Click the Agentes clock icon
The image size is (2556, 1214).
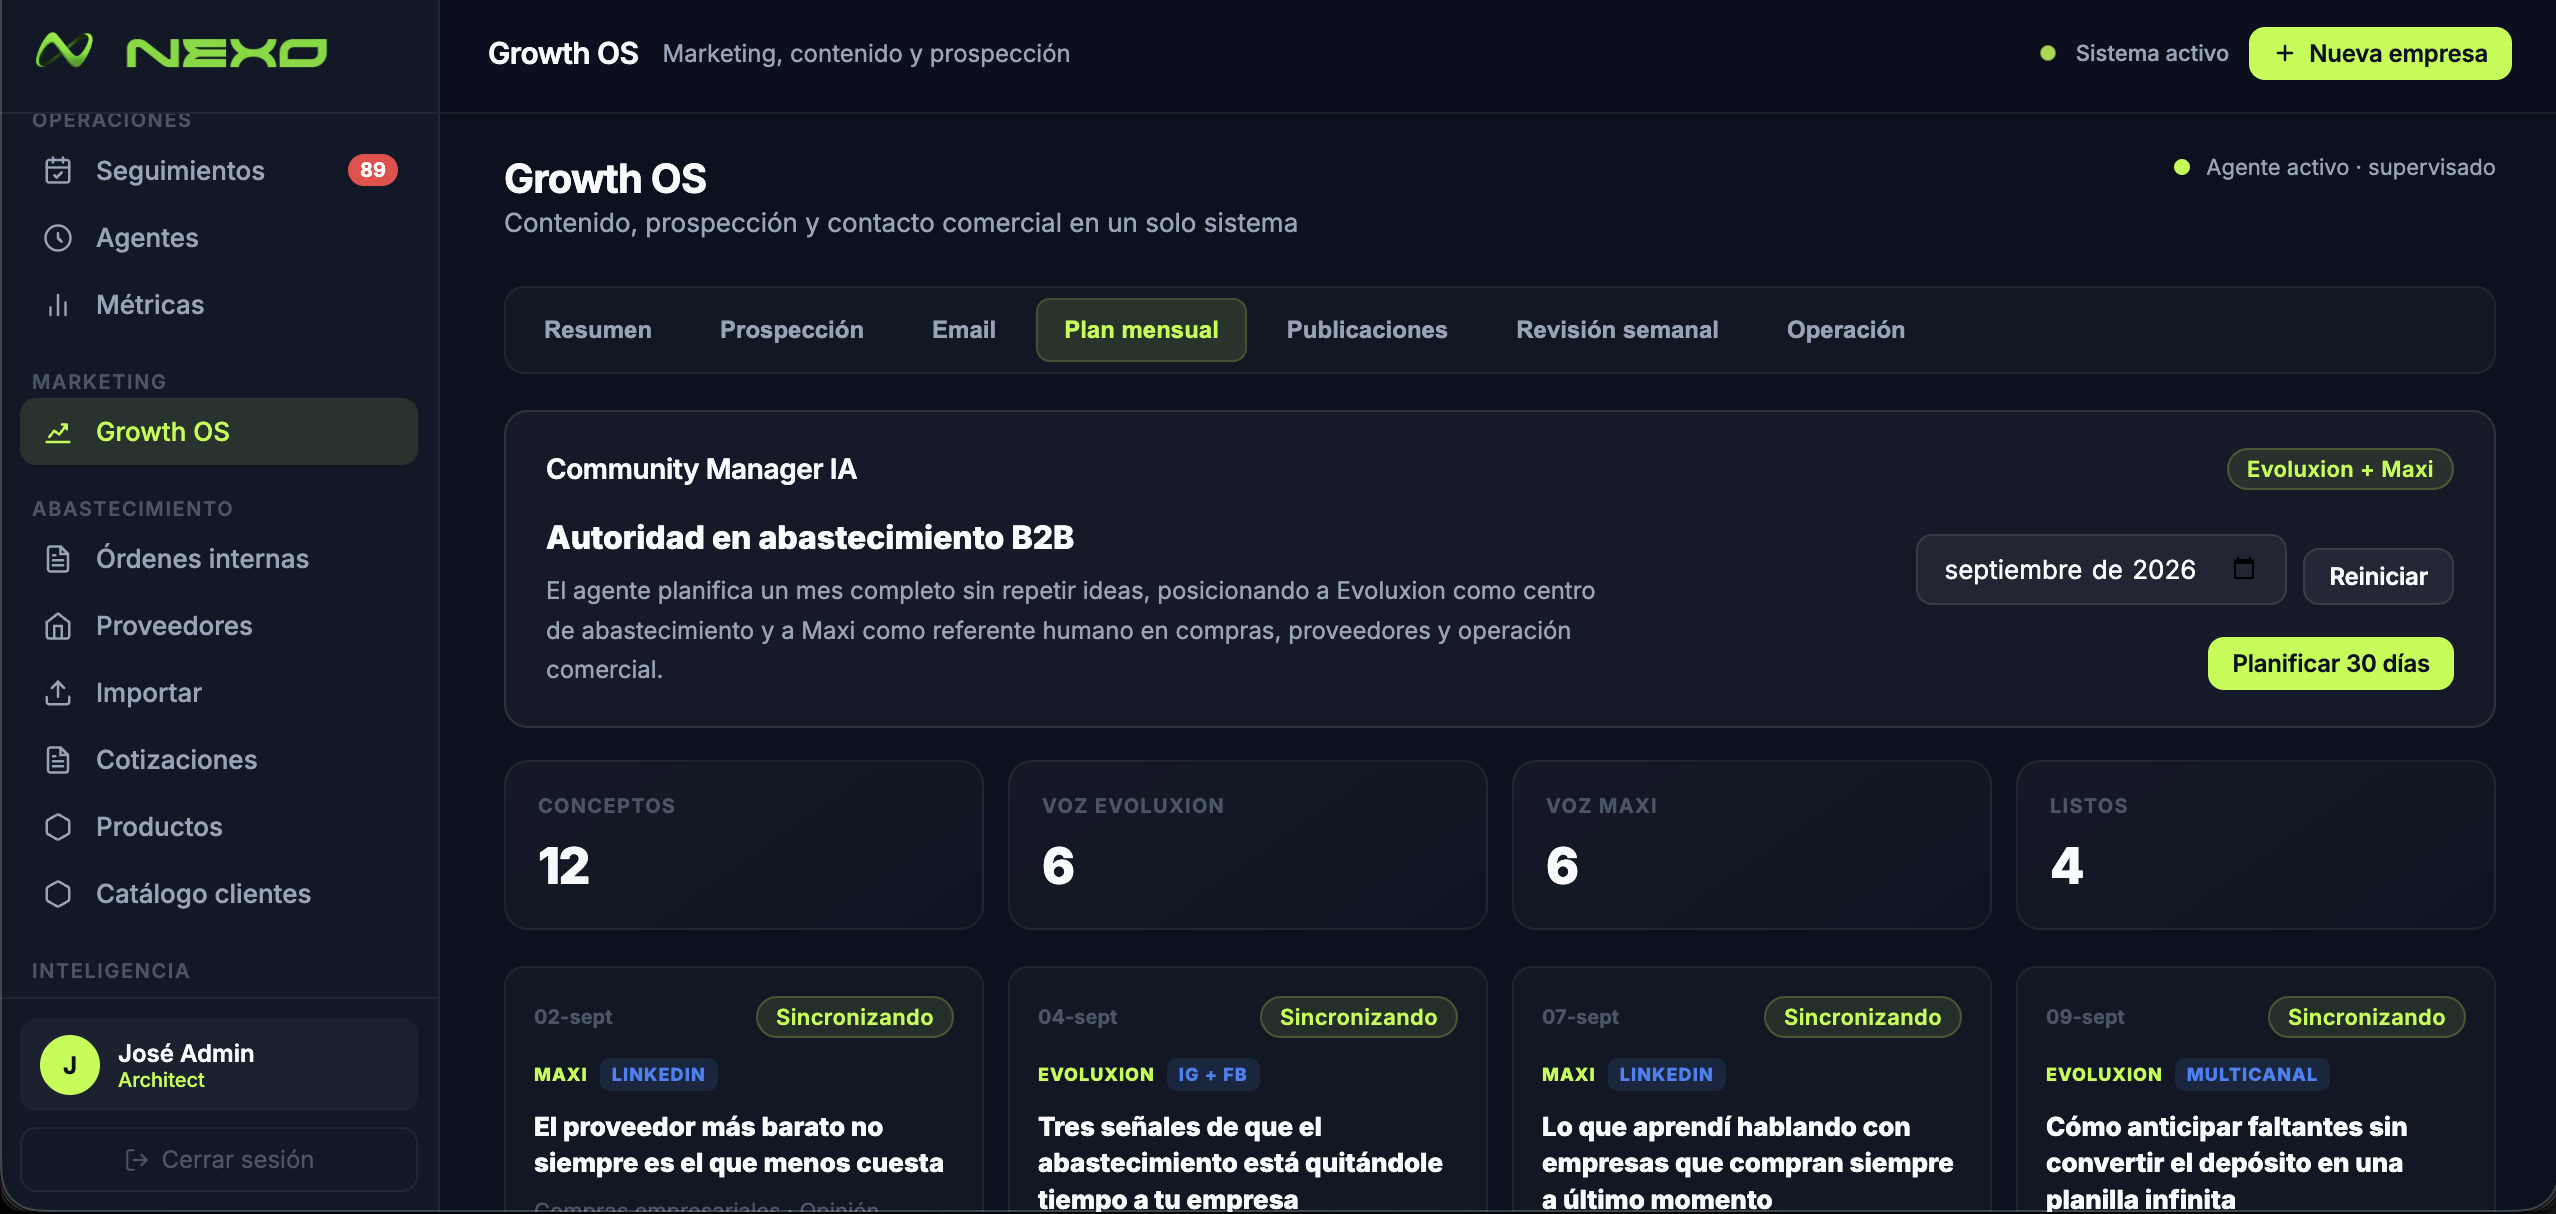tap(58, 238)
